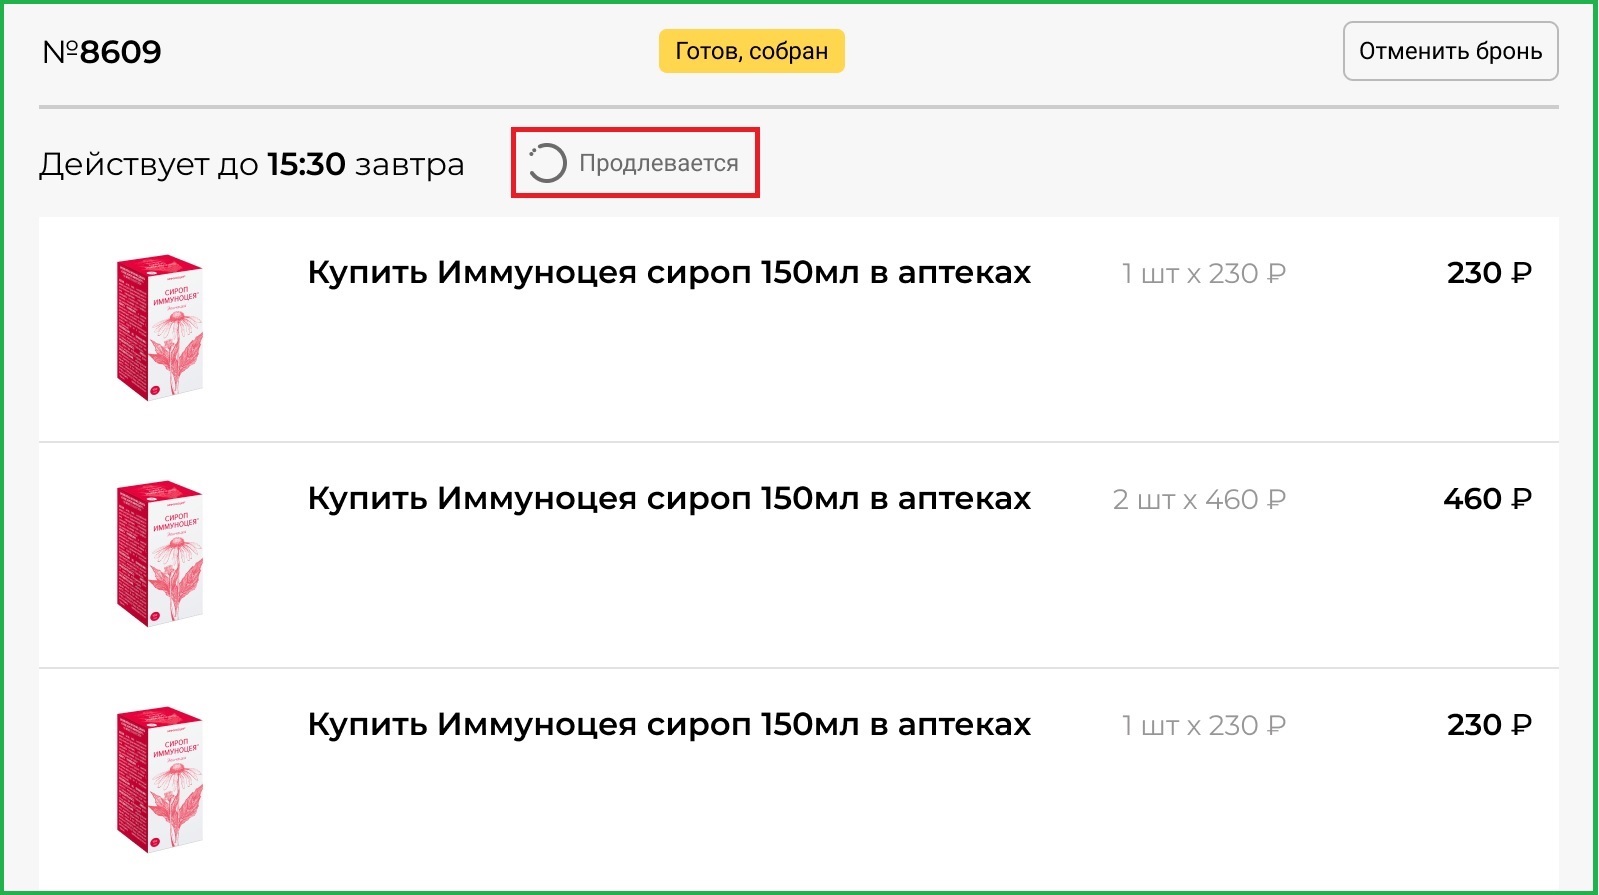The height and width of the screenshot is (895, 1599).
Task: Select order number №8609
Action: pyautogui.click(x=102, y=52)
